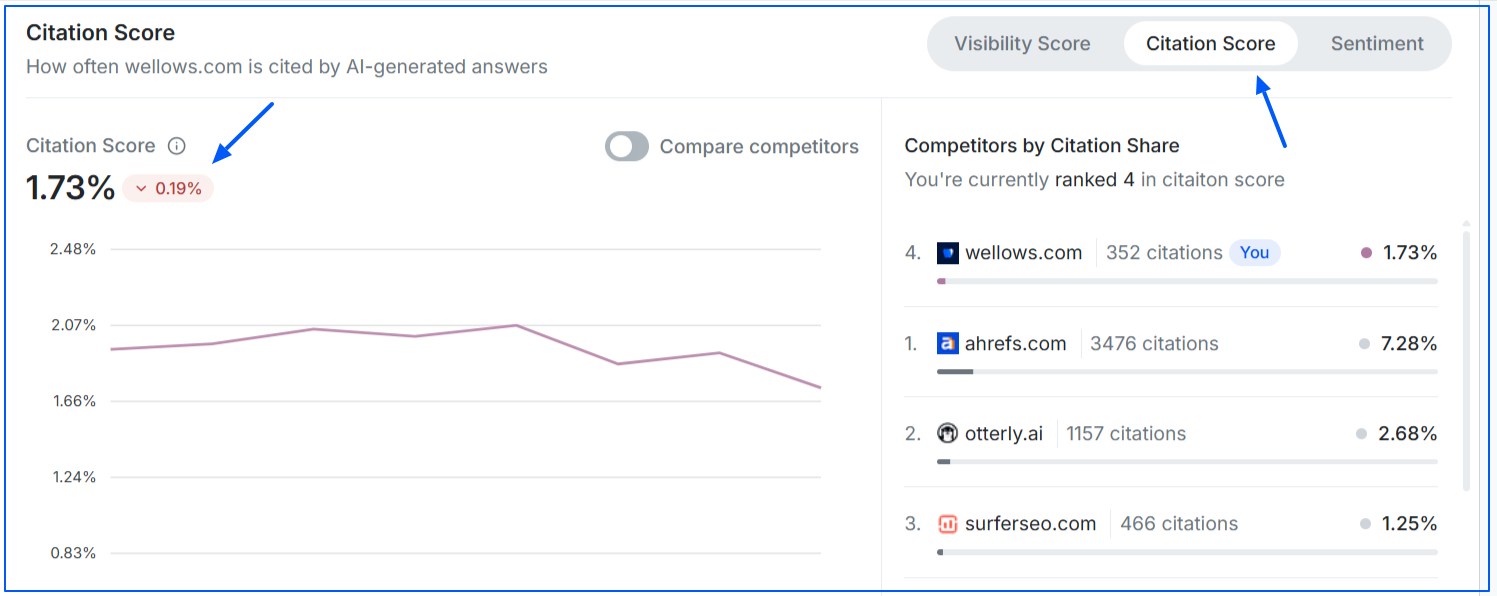Image resolution: width=1497 pixels, height=596 pixels.
Task: Click the Citation Score info icon
Action: (x=177, y=146)
